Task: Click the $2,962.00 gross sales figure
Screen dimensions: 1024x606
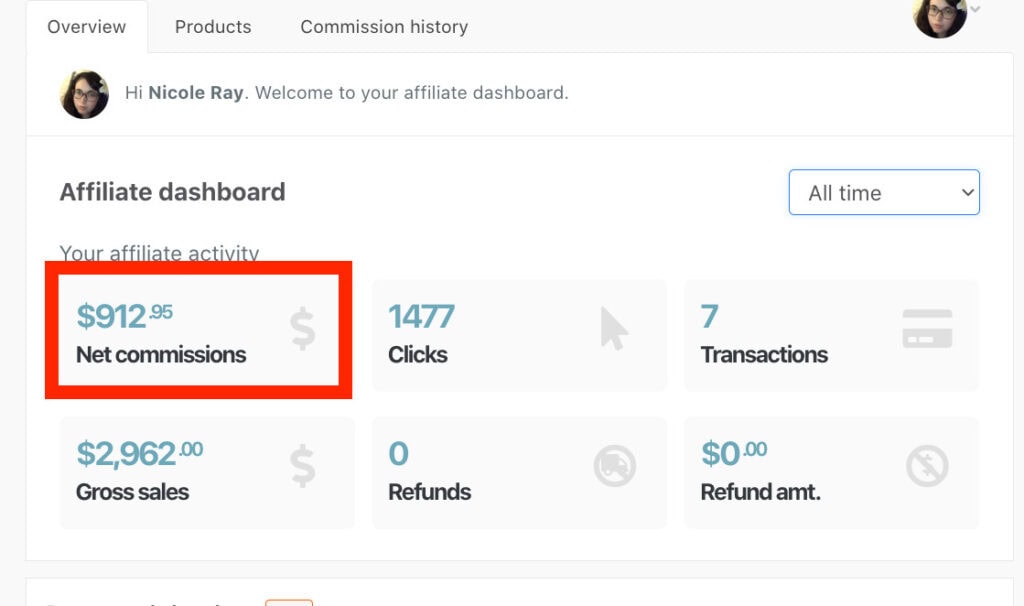Action: pyautogui.click(x=140, y=453)
